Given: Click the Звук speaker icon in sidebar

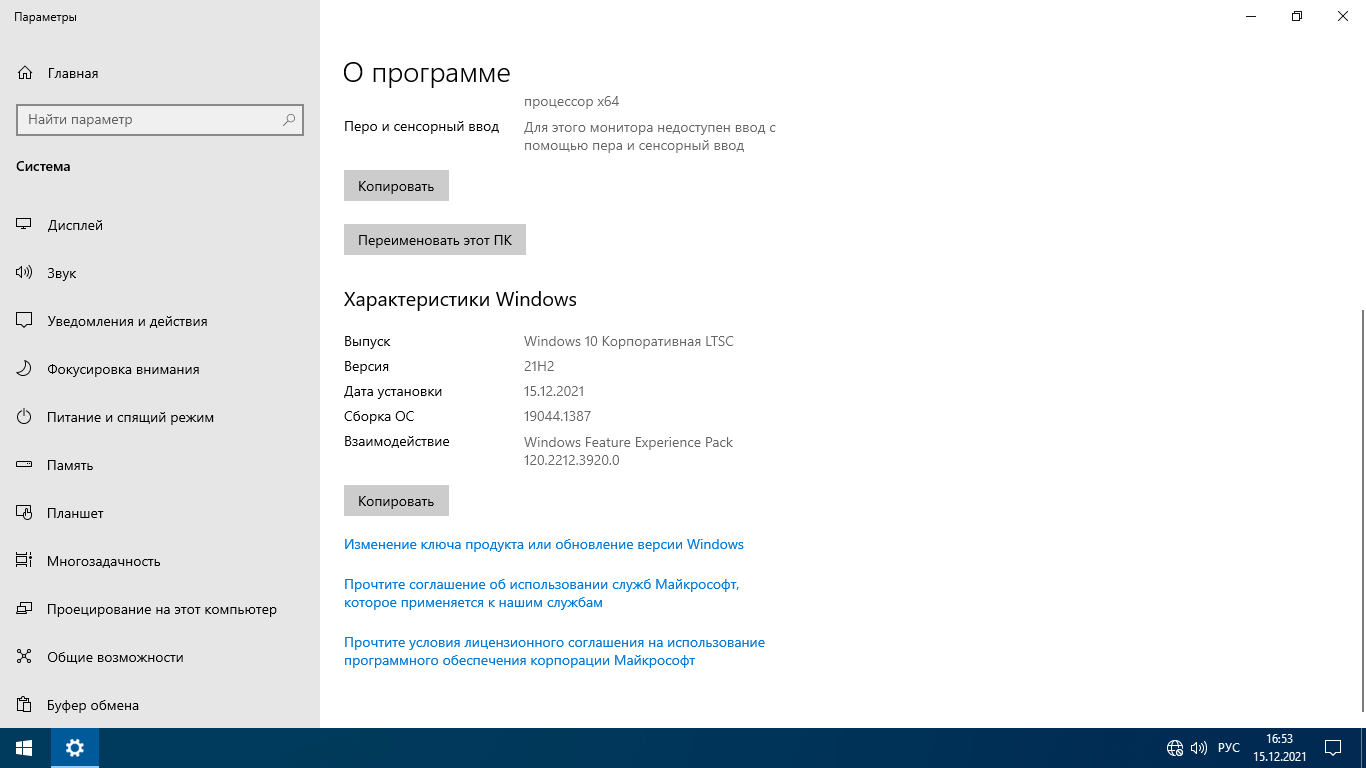Looking at the screenshot, I should [x=25, y=273].
